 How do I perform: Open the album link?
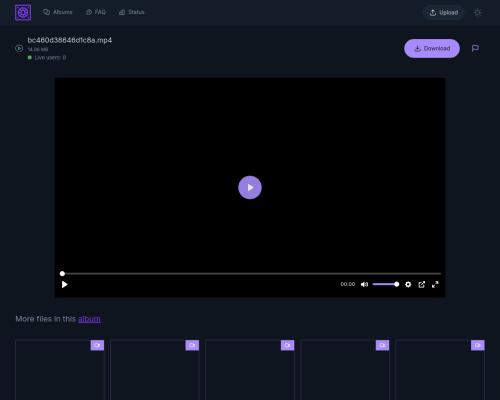tap(89, 319)
